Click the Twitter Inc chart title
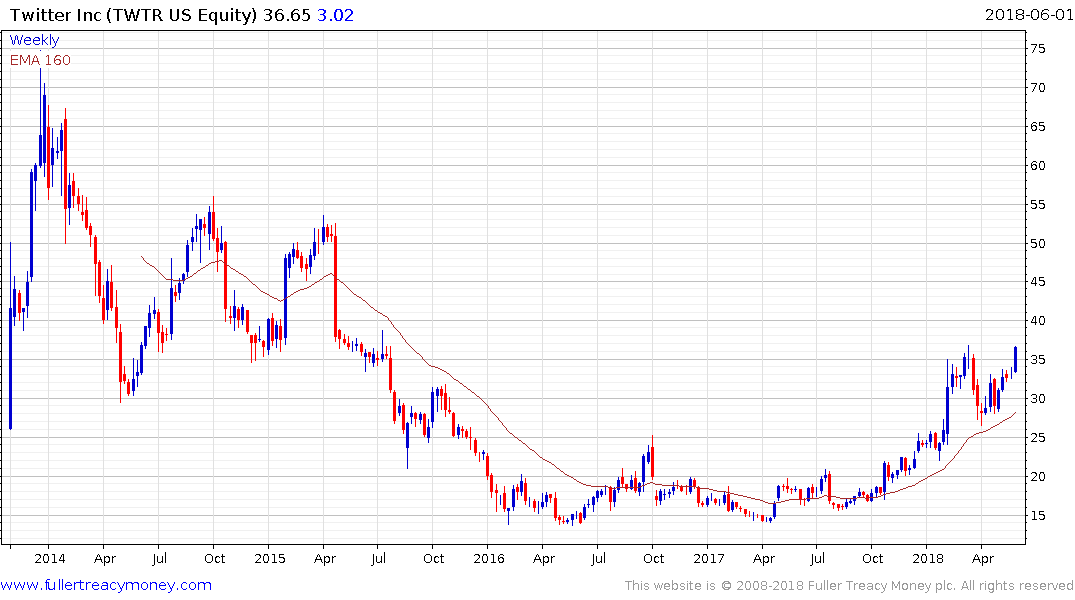The width and height of the screenshot is (1075, 600). [134, 14]
